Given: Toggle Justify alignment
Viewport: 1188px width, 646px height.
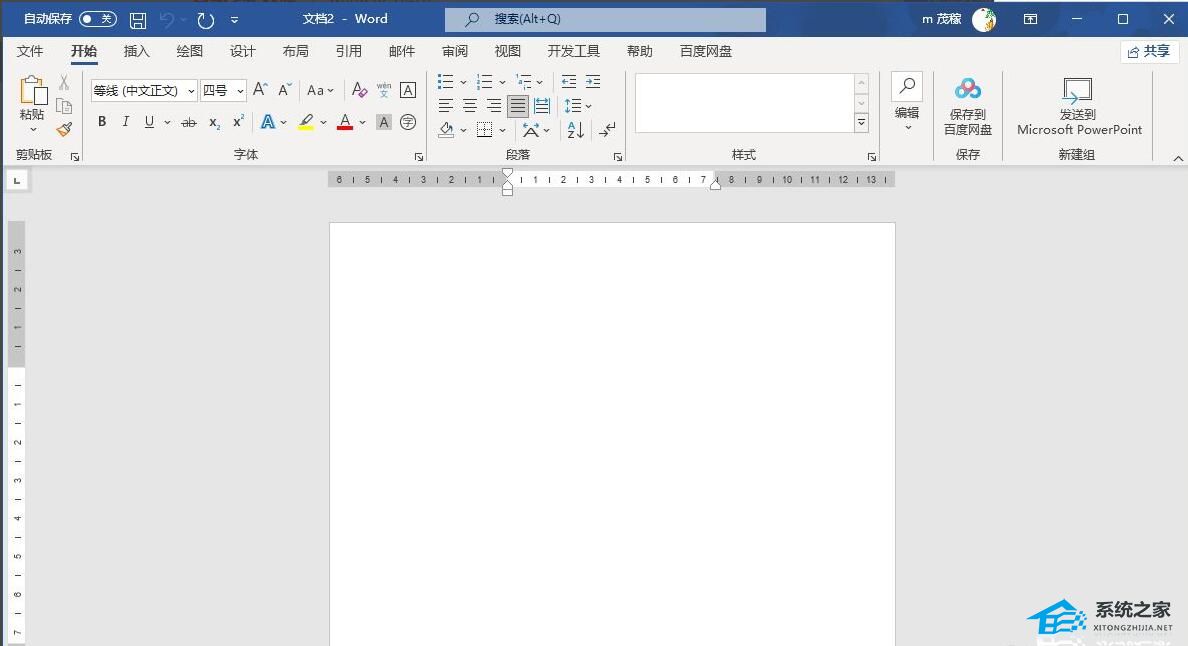Looking at the screenshot, I should pos(518,106).
